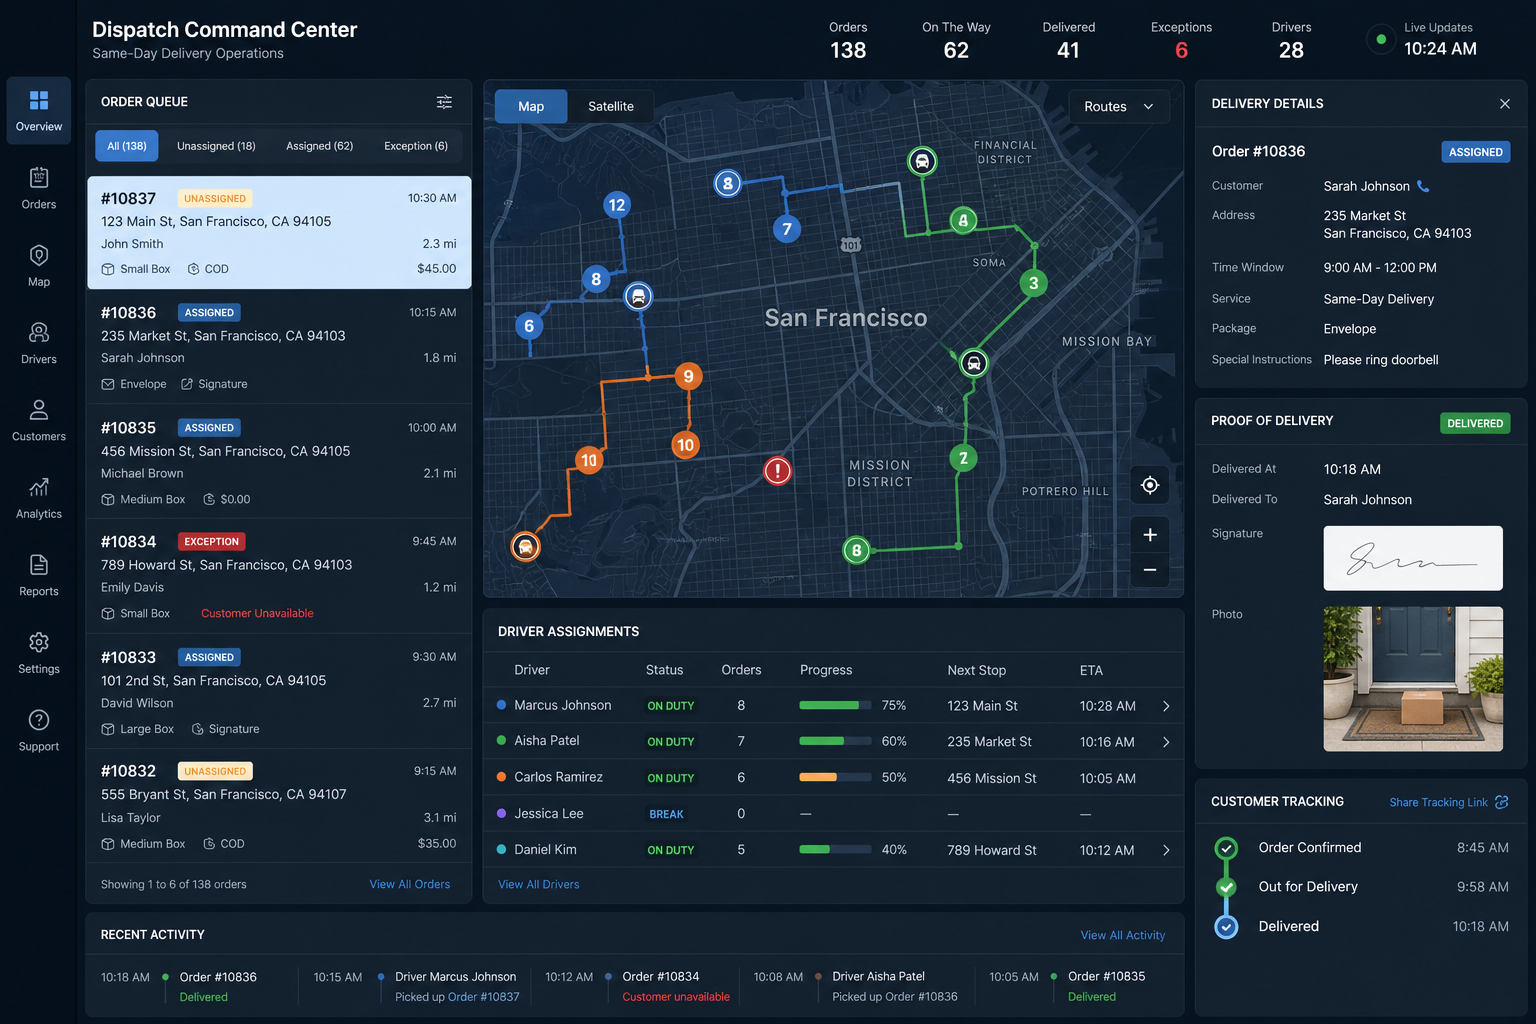
Task: Open order #10837 card in queue
Action: [x=279, y=233]
